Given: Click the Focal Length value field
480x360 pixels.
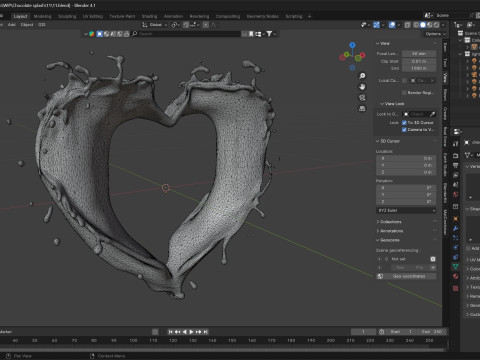Looking at the screenshot, I should 419,54.
